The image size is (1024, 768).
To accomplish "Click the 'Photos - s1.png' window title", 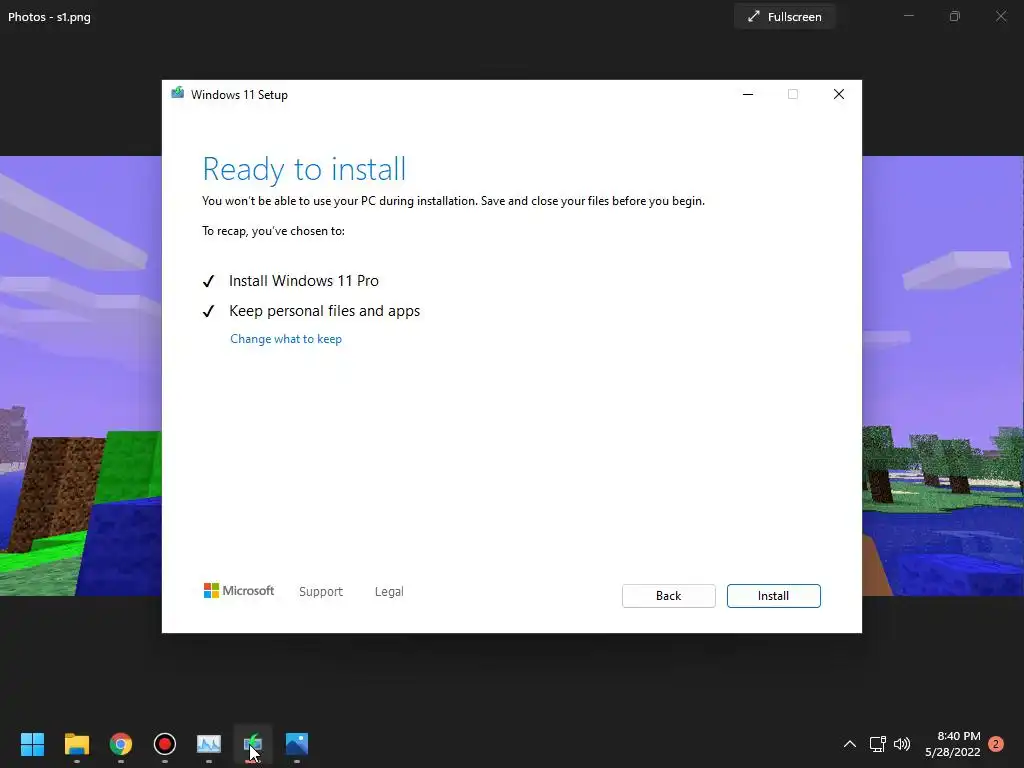I will pos(49,17).
